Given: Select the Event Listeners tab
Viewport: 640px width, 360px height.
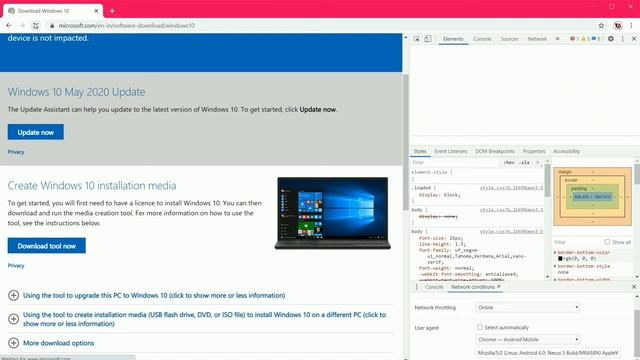Looking at the screenshot, I should coord(451,151).
